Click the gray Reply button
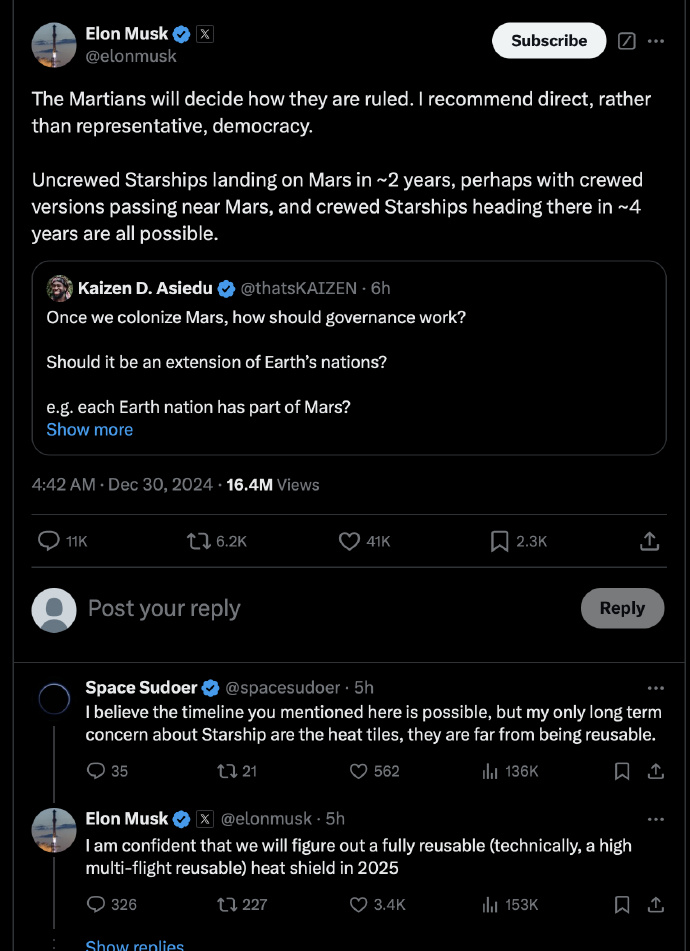Image resolution: width=690 pixels, height=951 pixels. [622, 608]
